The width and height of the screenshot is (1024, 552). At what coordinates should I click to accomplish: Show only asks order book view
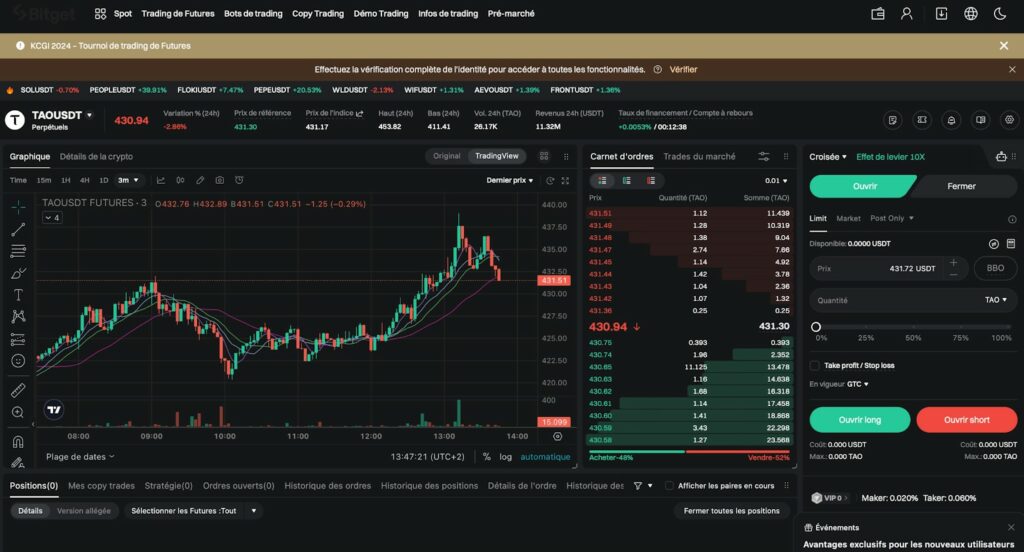click(650, 180)
